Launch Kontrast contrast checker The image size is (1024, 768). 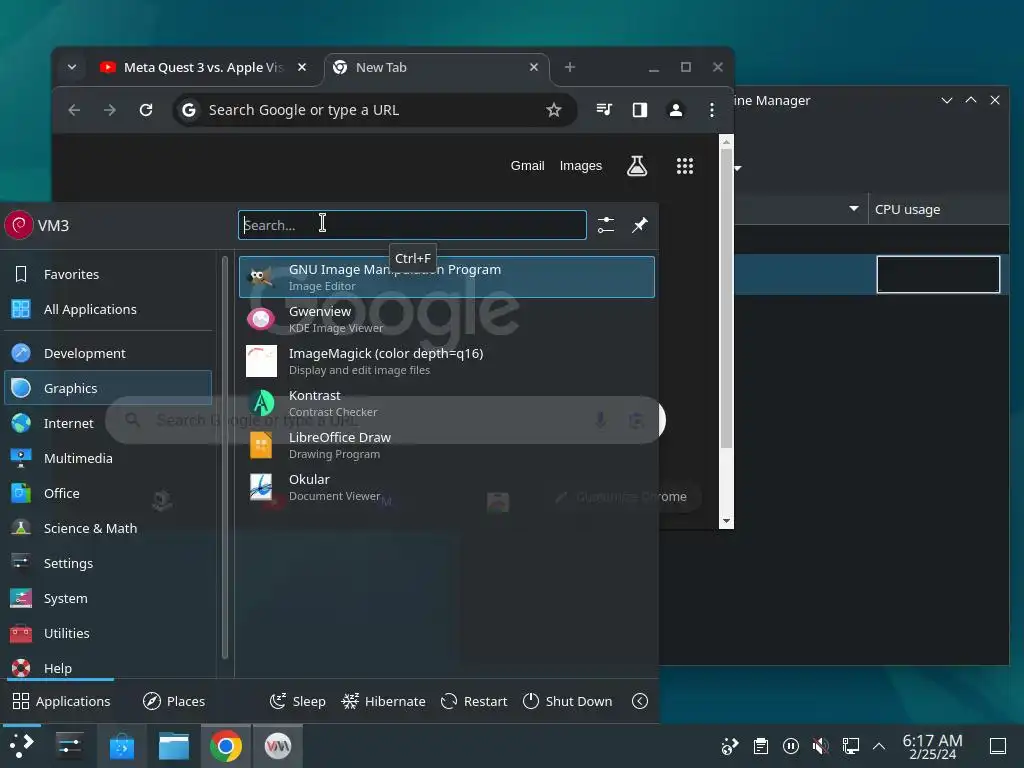point(447,403)
